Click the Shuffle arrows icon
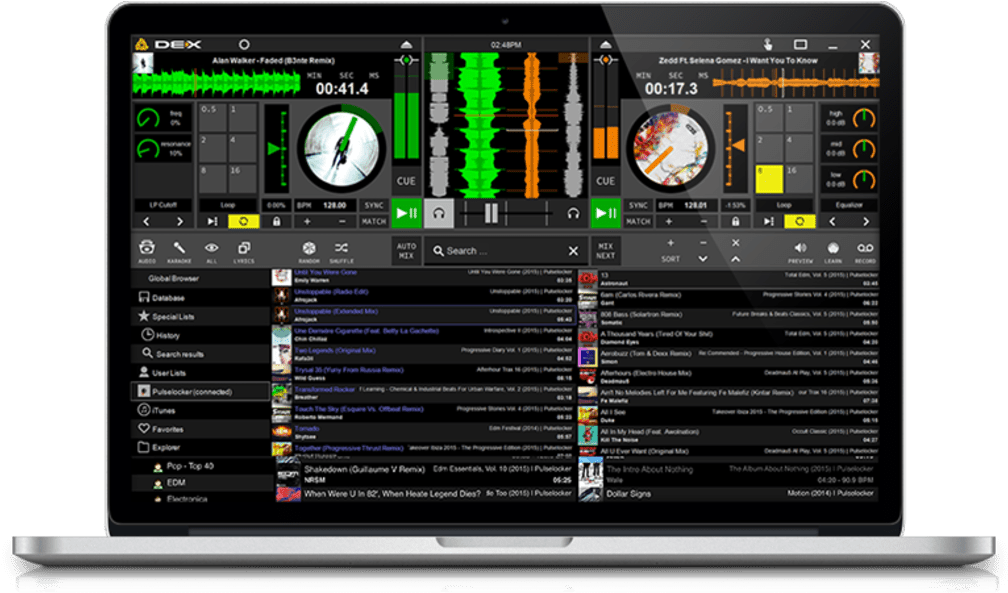 (341, 248)
